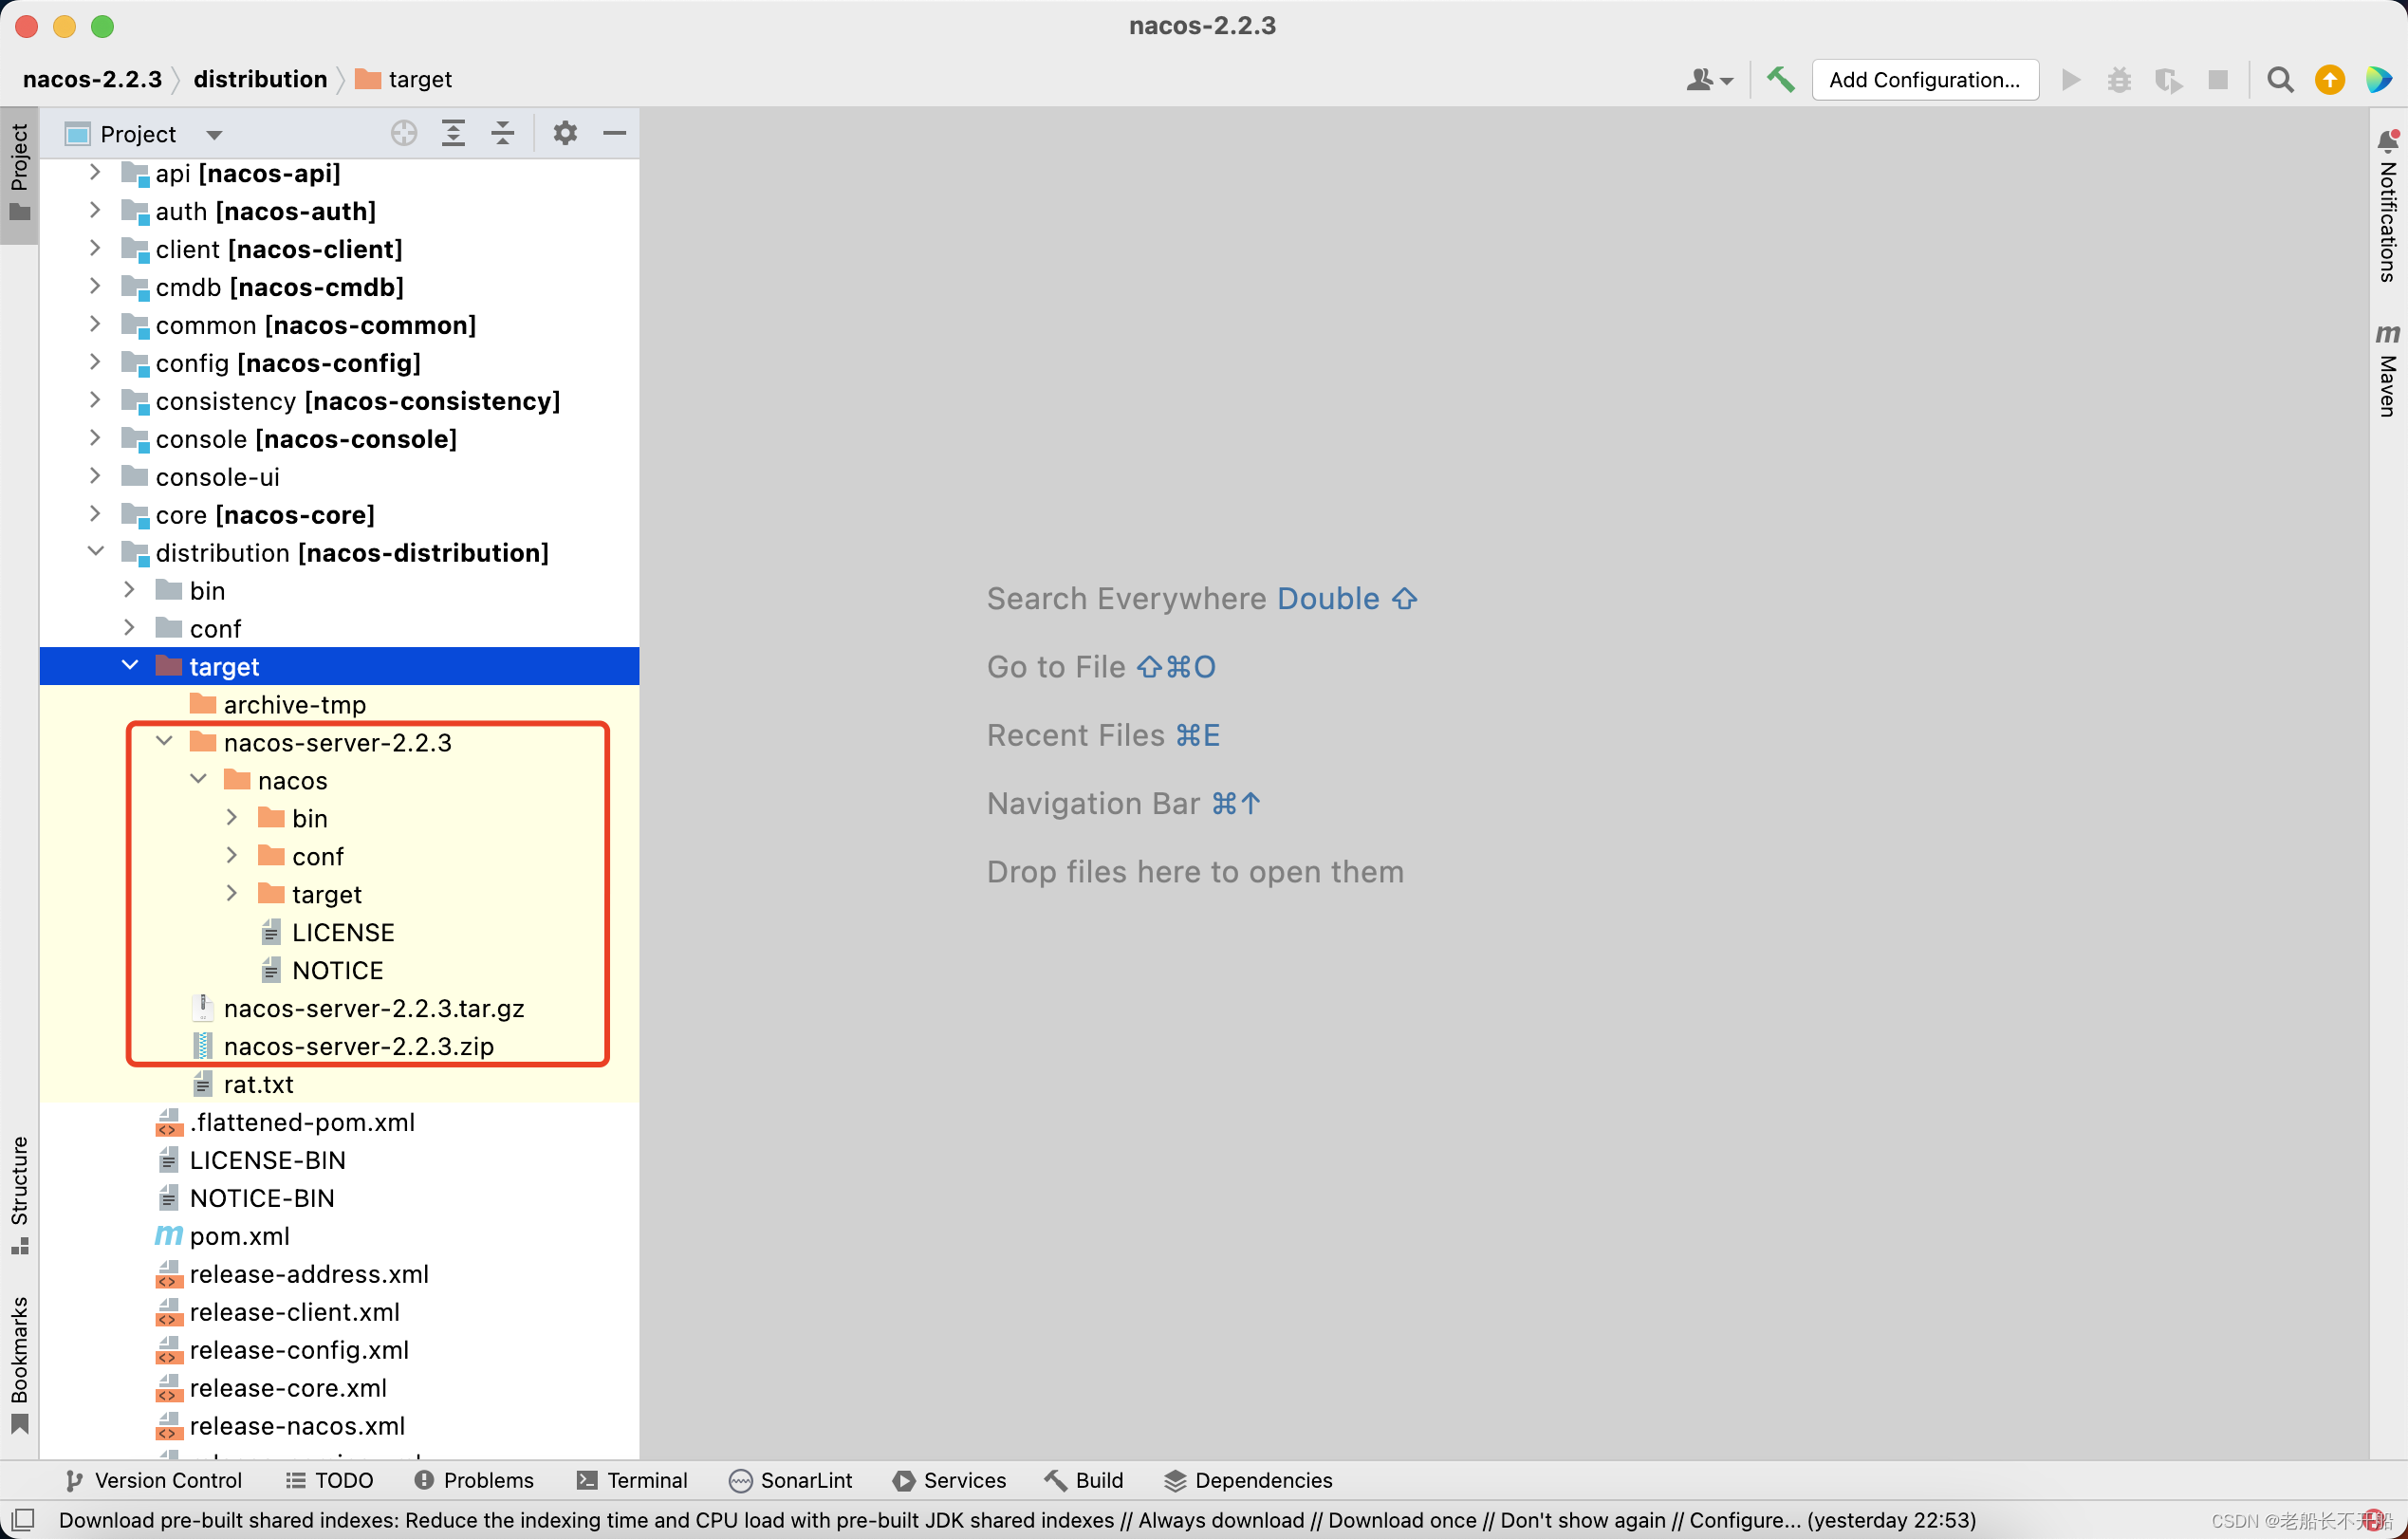Viewport: 2408px width, 1539px height.
Task: Open the Project view dropdown arrow
Action: tap(213, 133)
